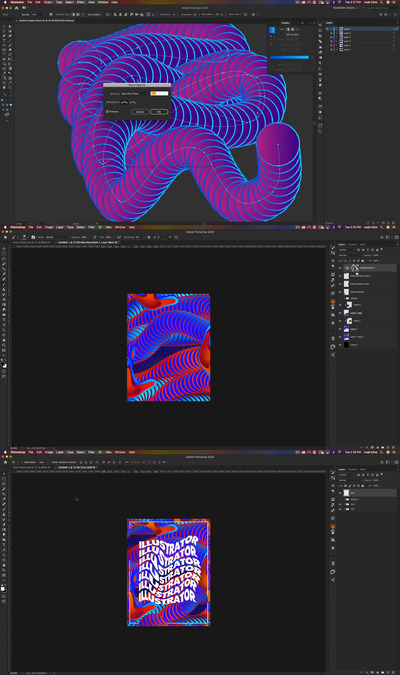The width and height of the screenshot is (400, 675).
Task: Select Illustrator's Selection tool black arrow
Action: click(x=4, y=26)
